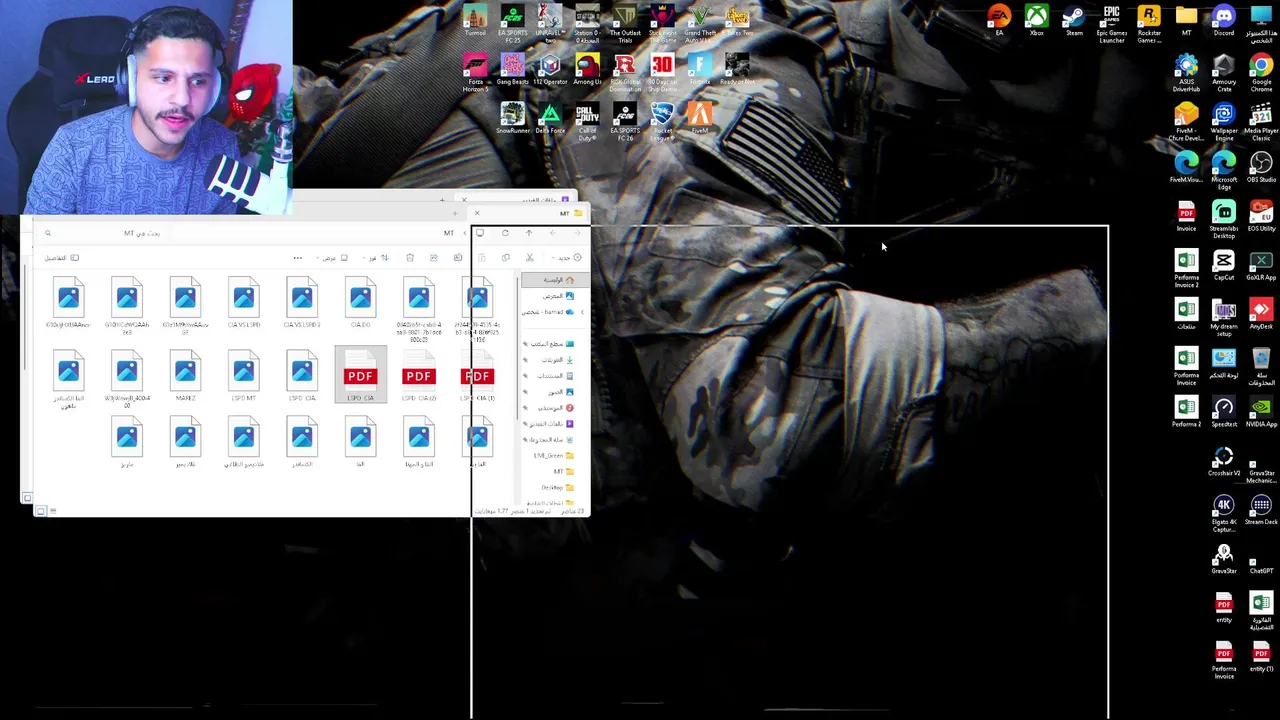This screenshot has height=720, width=1280.
Task: Open the MT folder on the desktop
Action: [x=1186, y=20]
